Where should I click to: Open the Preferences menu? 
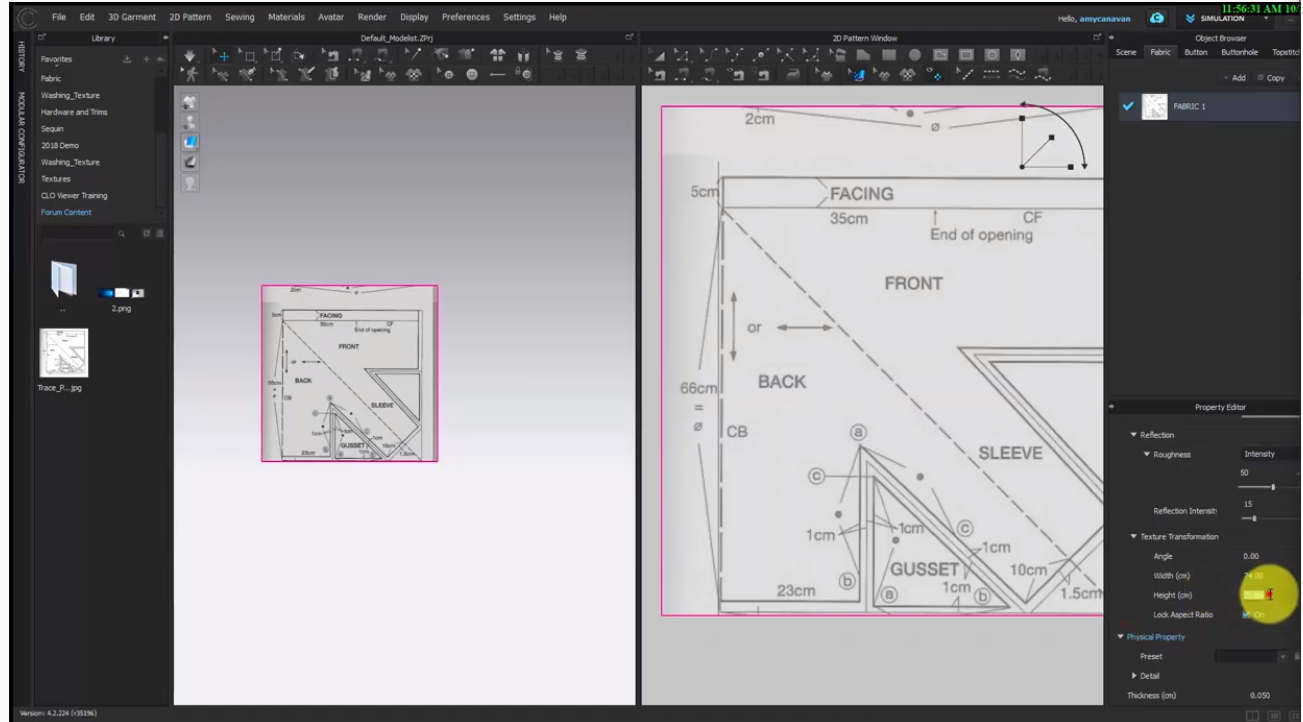(466, 17)
